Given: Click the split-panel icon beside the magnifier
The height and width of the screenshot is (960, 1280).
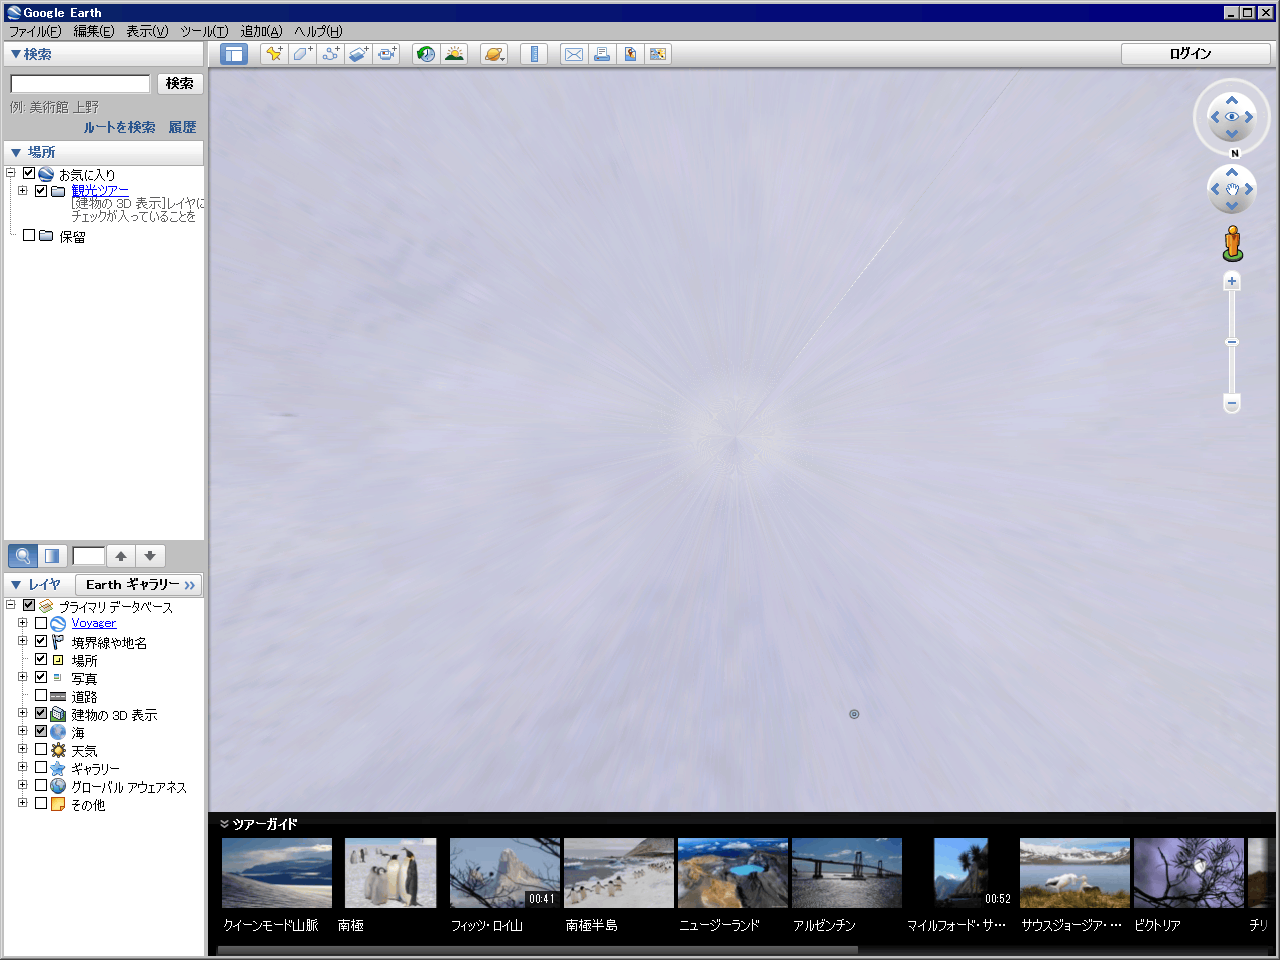Looking at the screenshot, I should click(x=52, y=556).
